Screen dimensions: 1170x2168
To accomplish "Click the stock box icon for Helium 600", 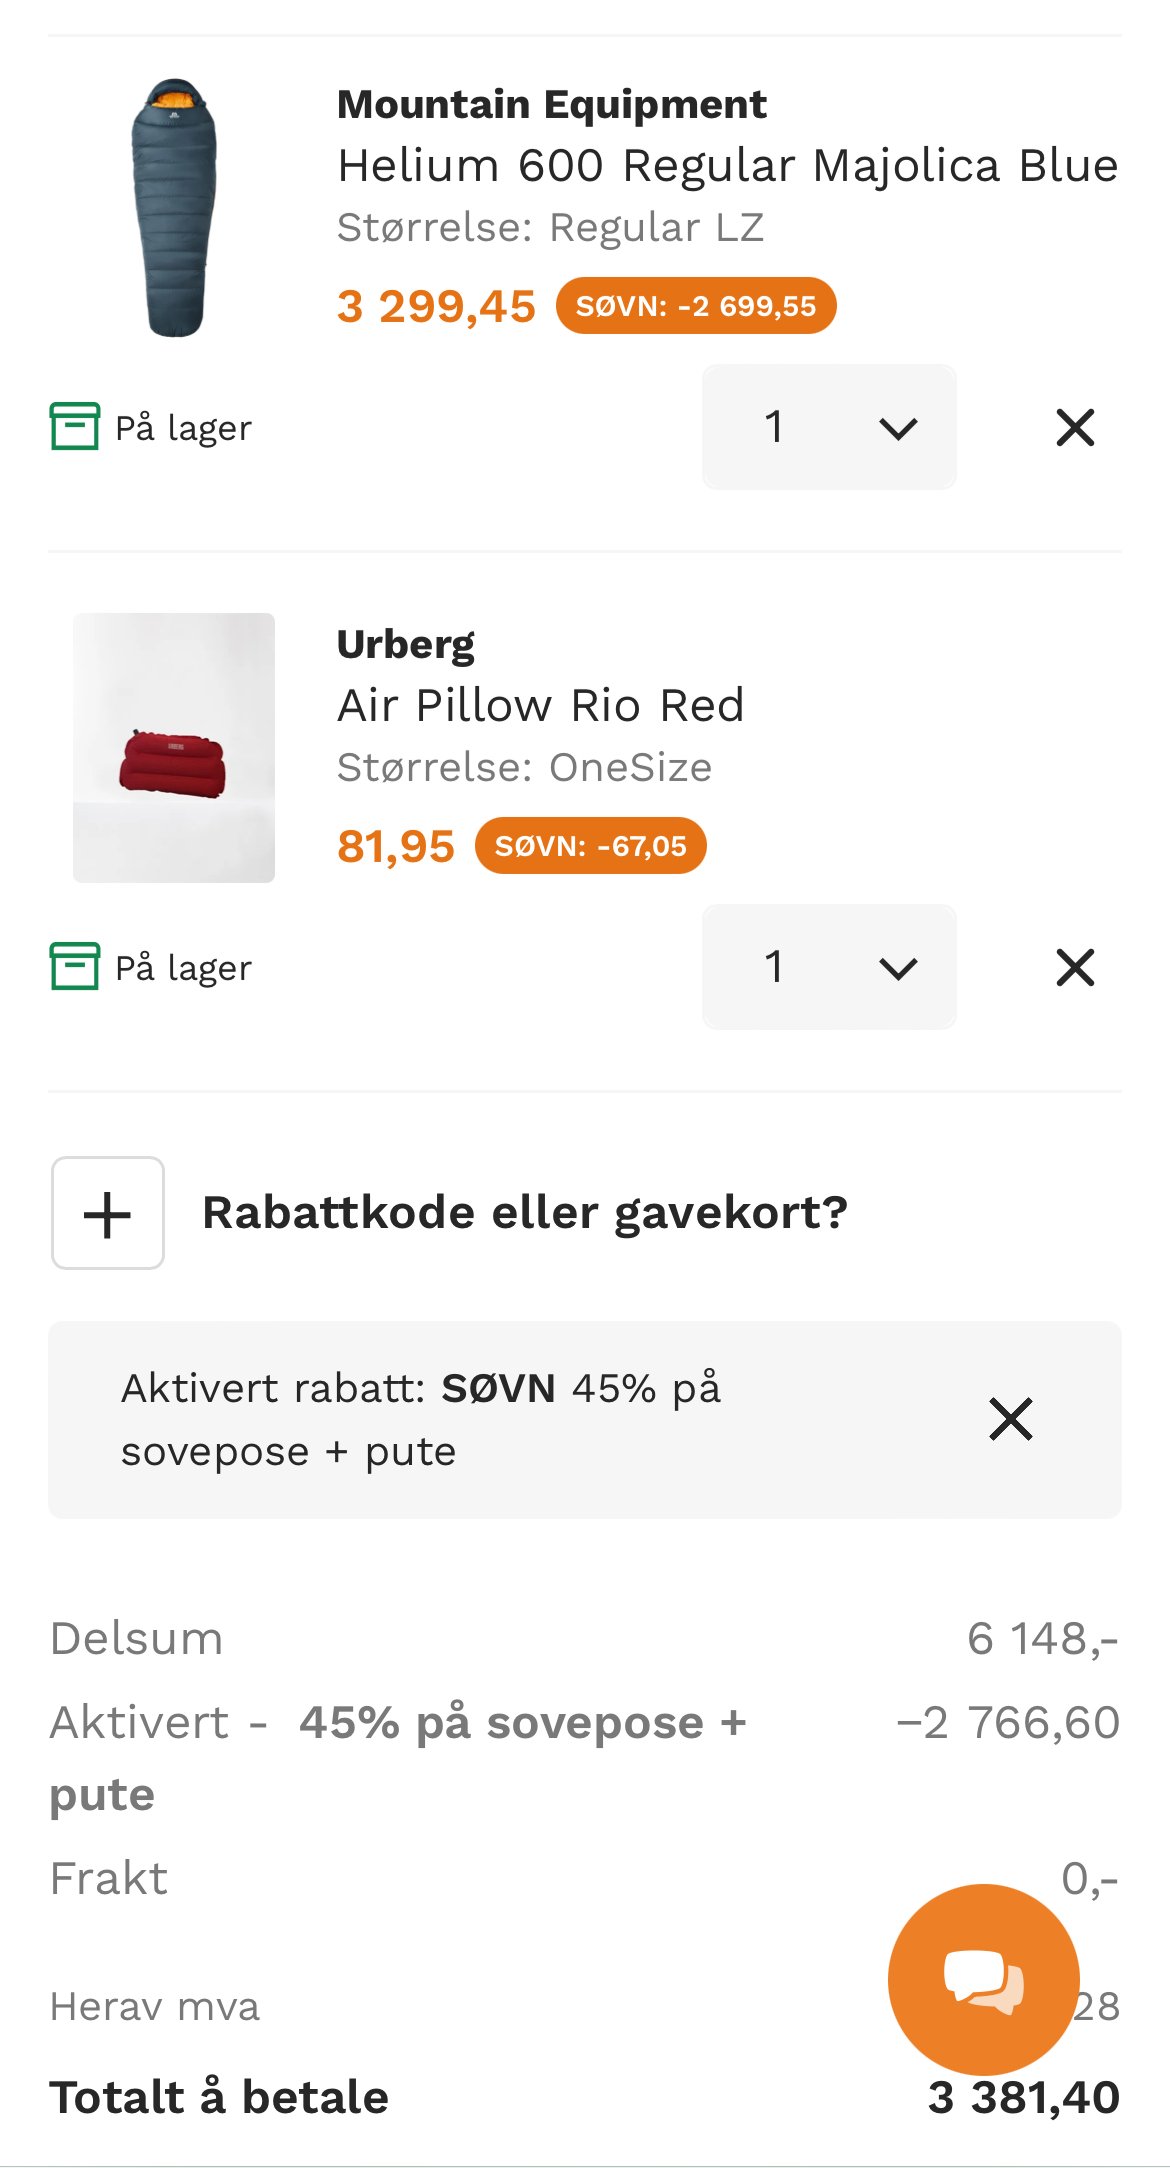I will (75, 427).
